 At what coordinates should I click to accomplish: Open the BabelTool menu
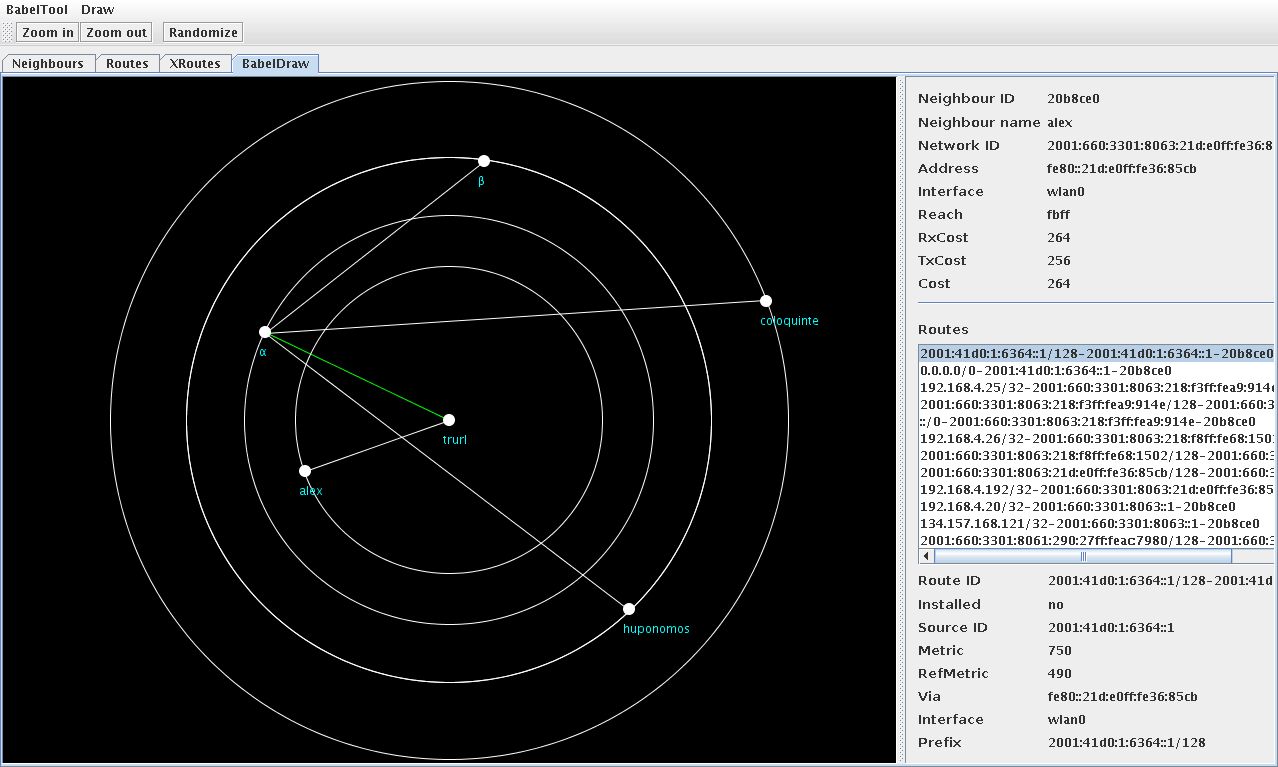(37, 10)
